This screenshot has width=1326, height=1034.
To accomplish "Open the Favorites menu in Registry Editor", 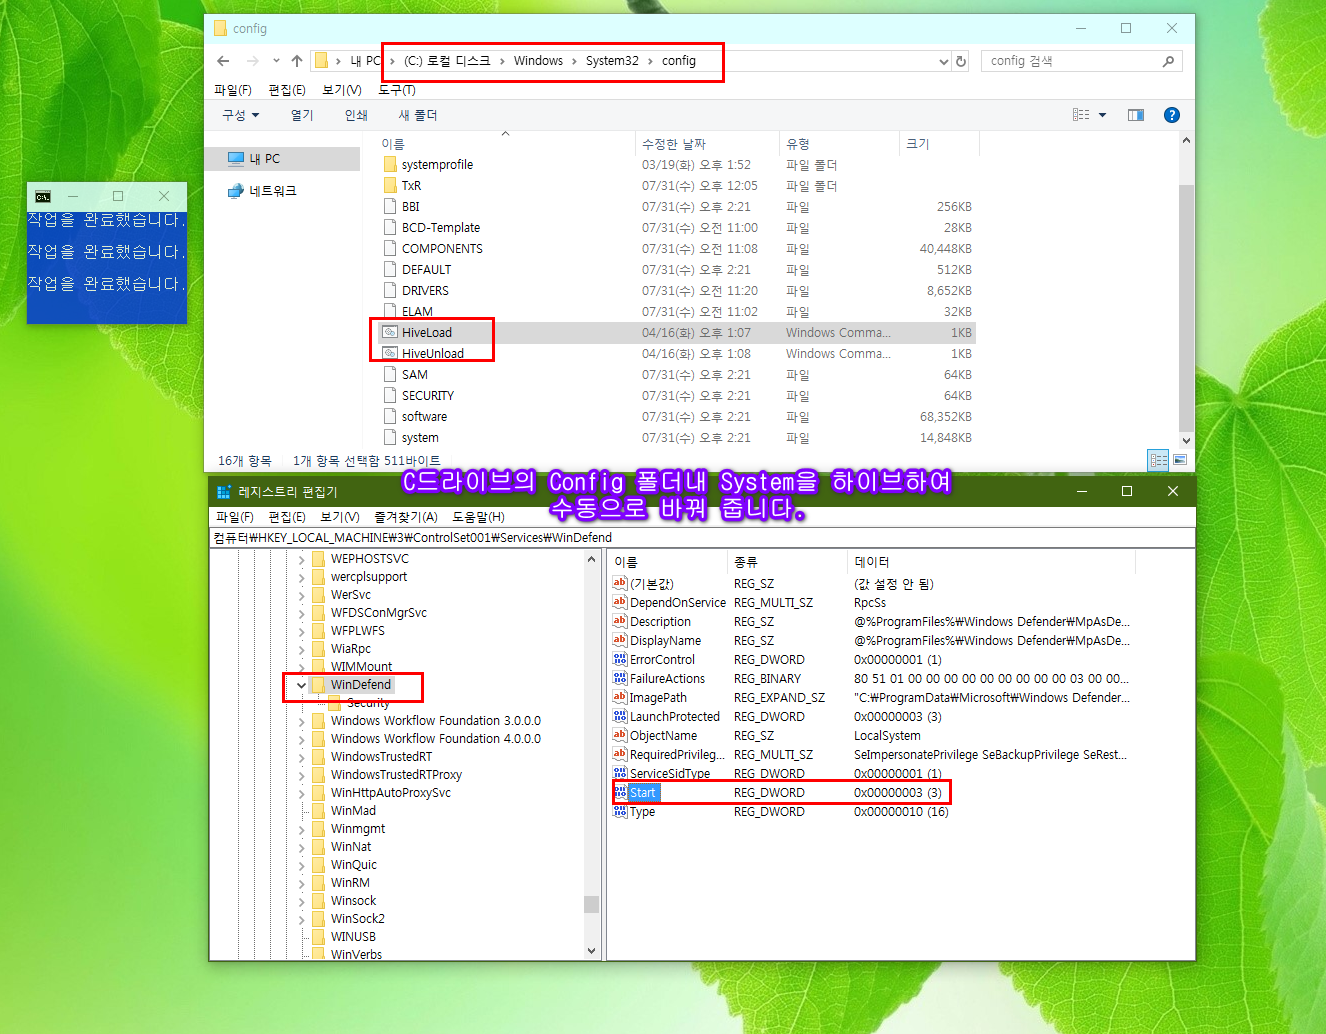I will pyautogui.click(x=406, y=517).
